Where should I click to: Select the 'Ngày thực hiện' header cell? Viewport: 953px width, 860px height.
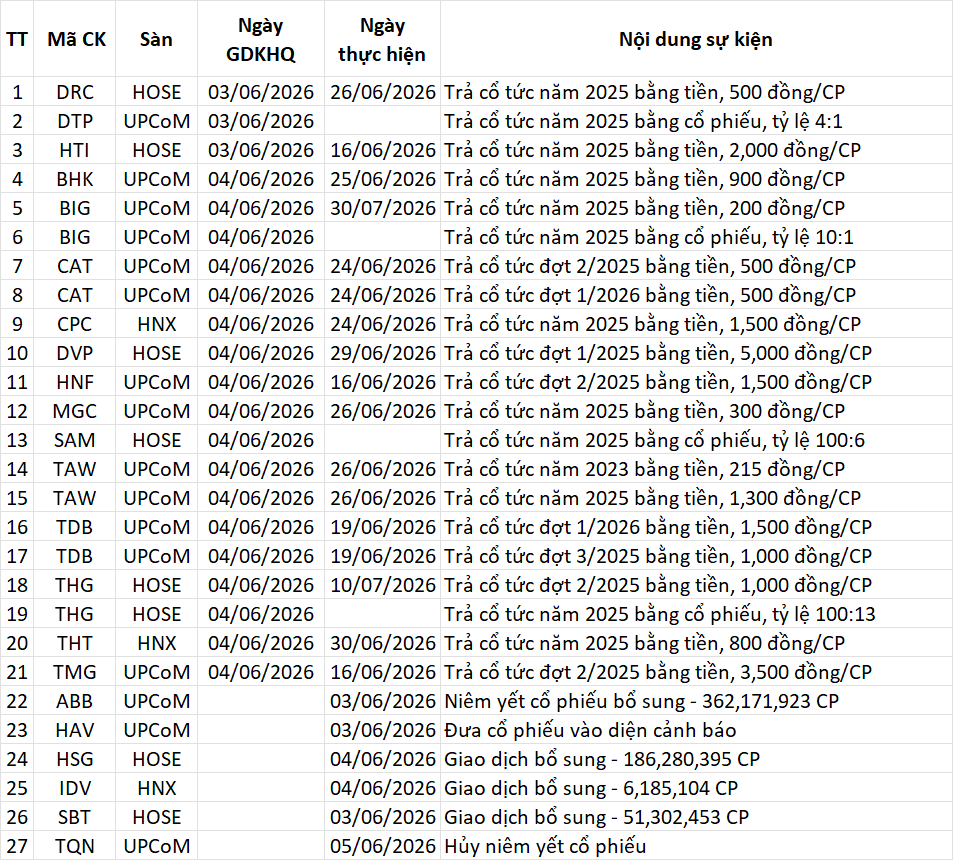coord(382,40)
